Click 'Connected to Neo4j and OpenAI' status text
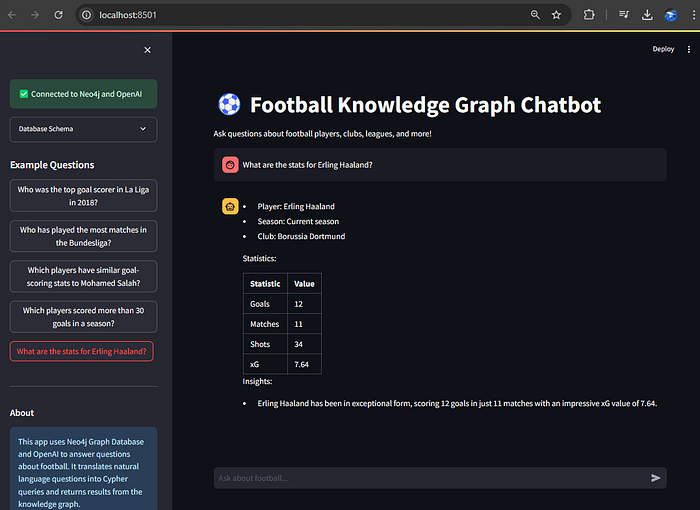700x510 pixels. click(86, 94)
